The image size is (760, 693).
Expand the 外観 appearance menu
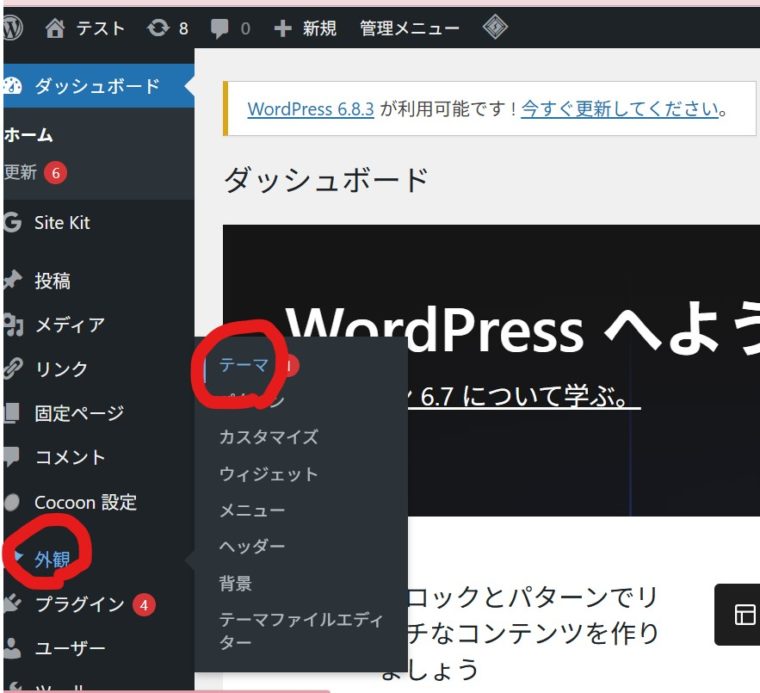(52, 559)
